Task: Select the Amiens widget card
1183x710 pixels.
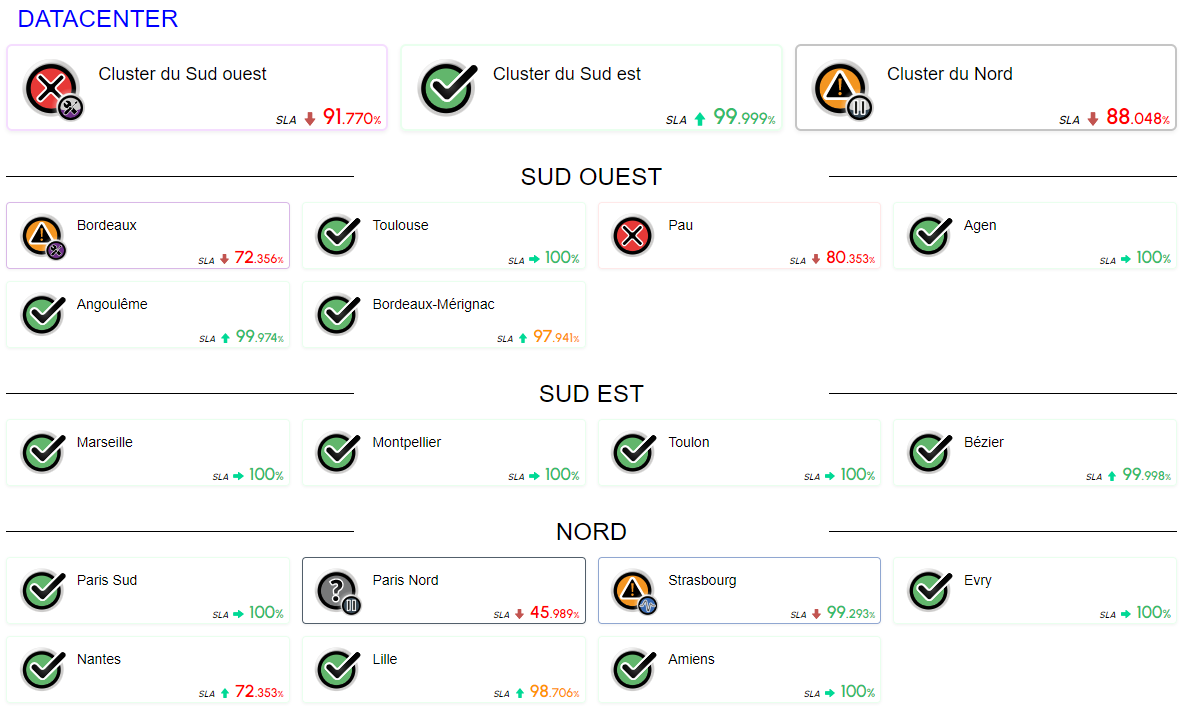Action: tap(739, 670)
